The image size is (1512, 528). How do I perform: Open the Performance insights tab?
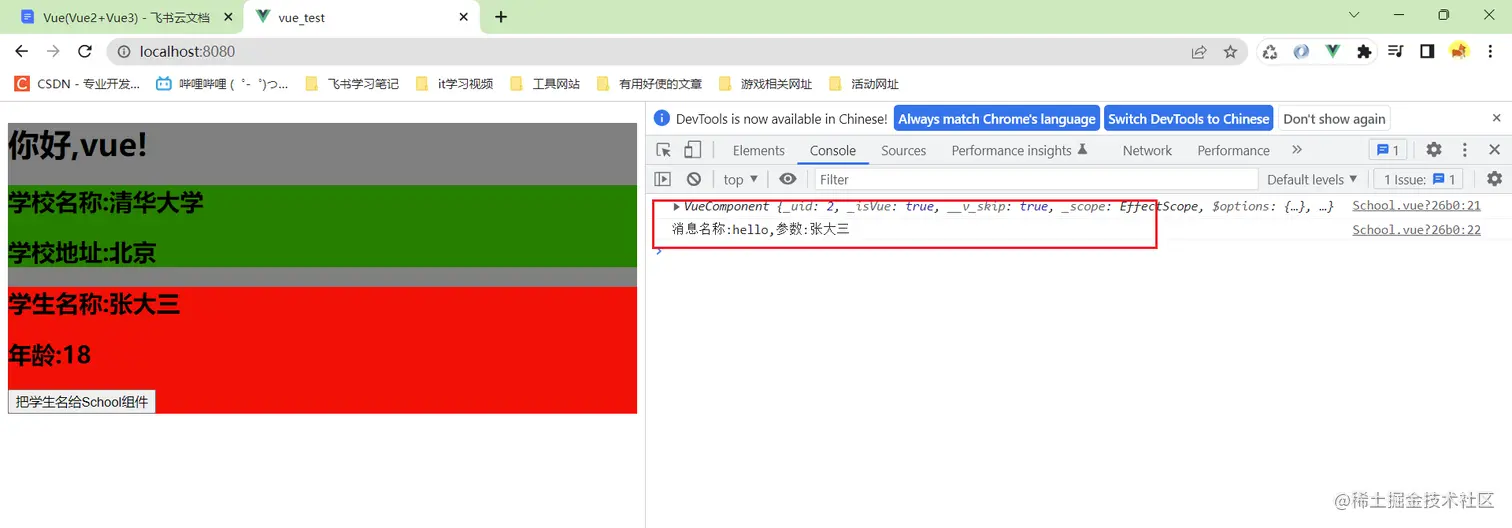(x=1019, y=150)
